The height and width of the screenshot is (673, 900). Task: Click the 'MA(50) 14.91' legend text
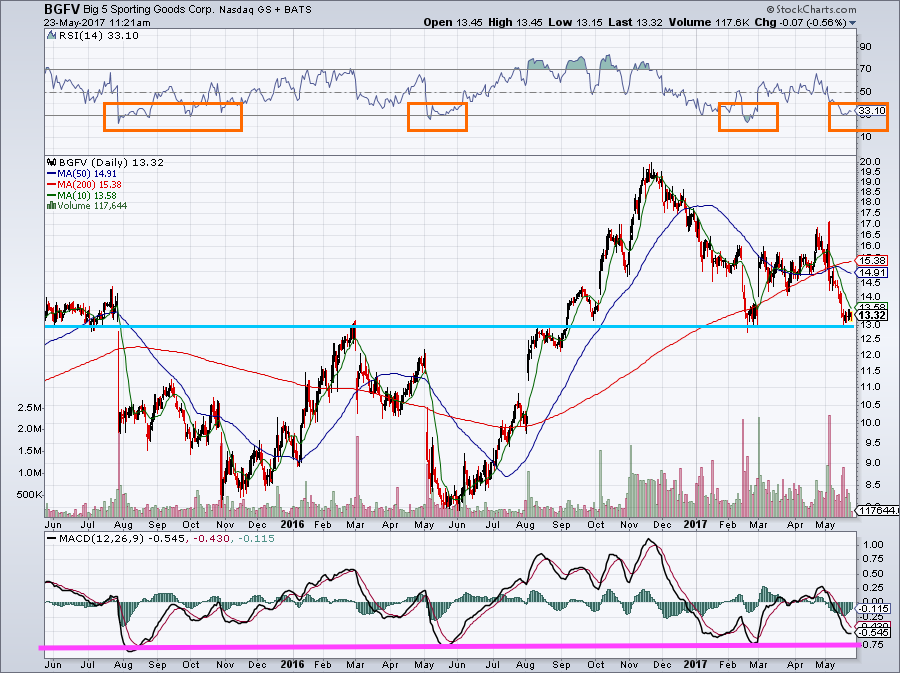point(87,173)
